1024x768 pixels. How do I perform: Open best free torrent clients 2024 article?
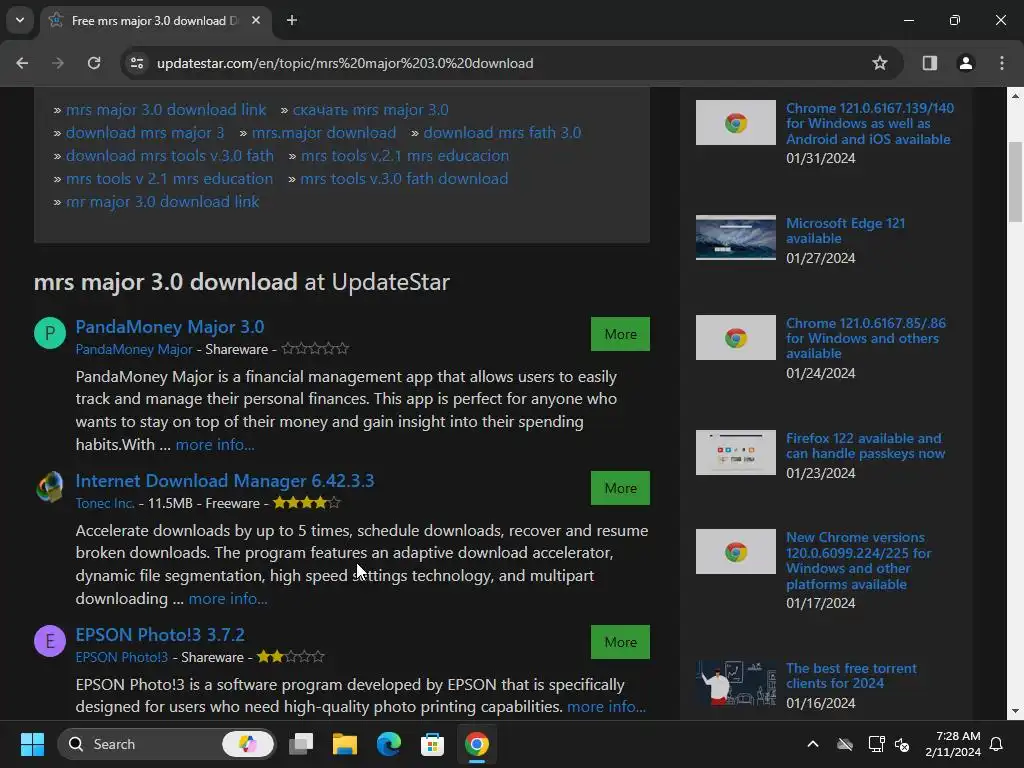[851, 675]
